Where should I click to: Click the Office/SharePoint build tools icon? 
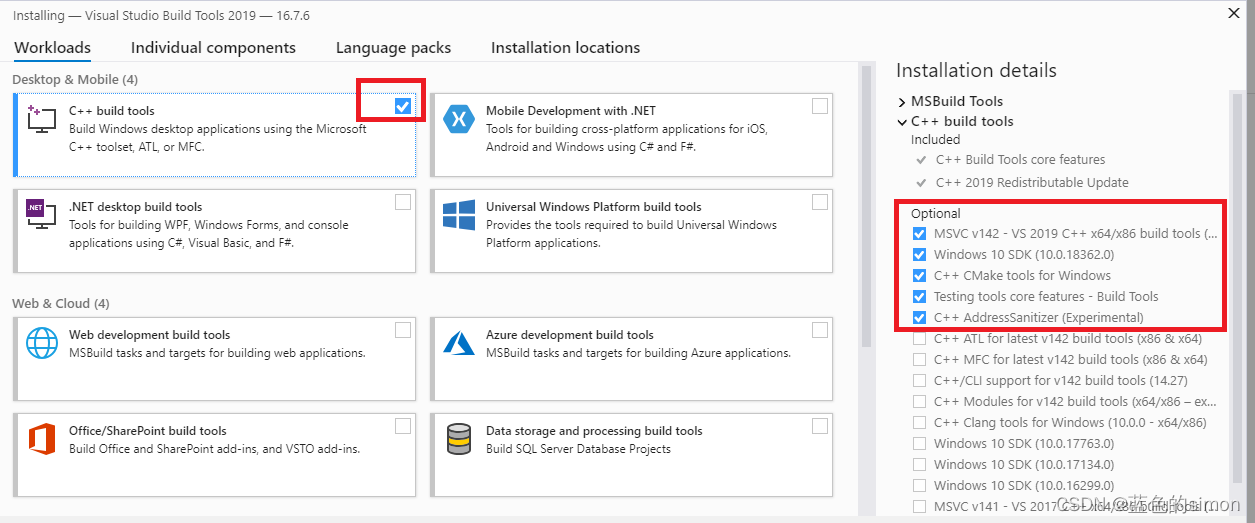point(42,439)
